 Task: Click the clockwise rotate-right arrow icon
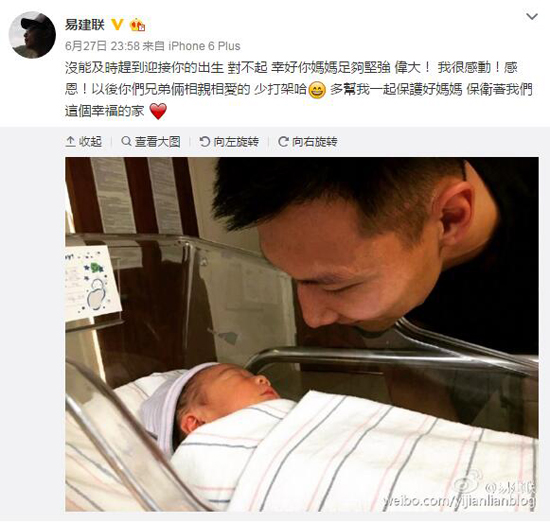click(x=283, y=142)
